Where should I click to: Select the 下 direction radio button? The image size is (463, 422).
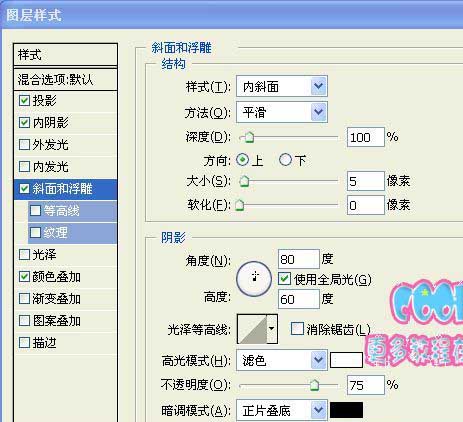tap(285, 160)
